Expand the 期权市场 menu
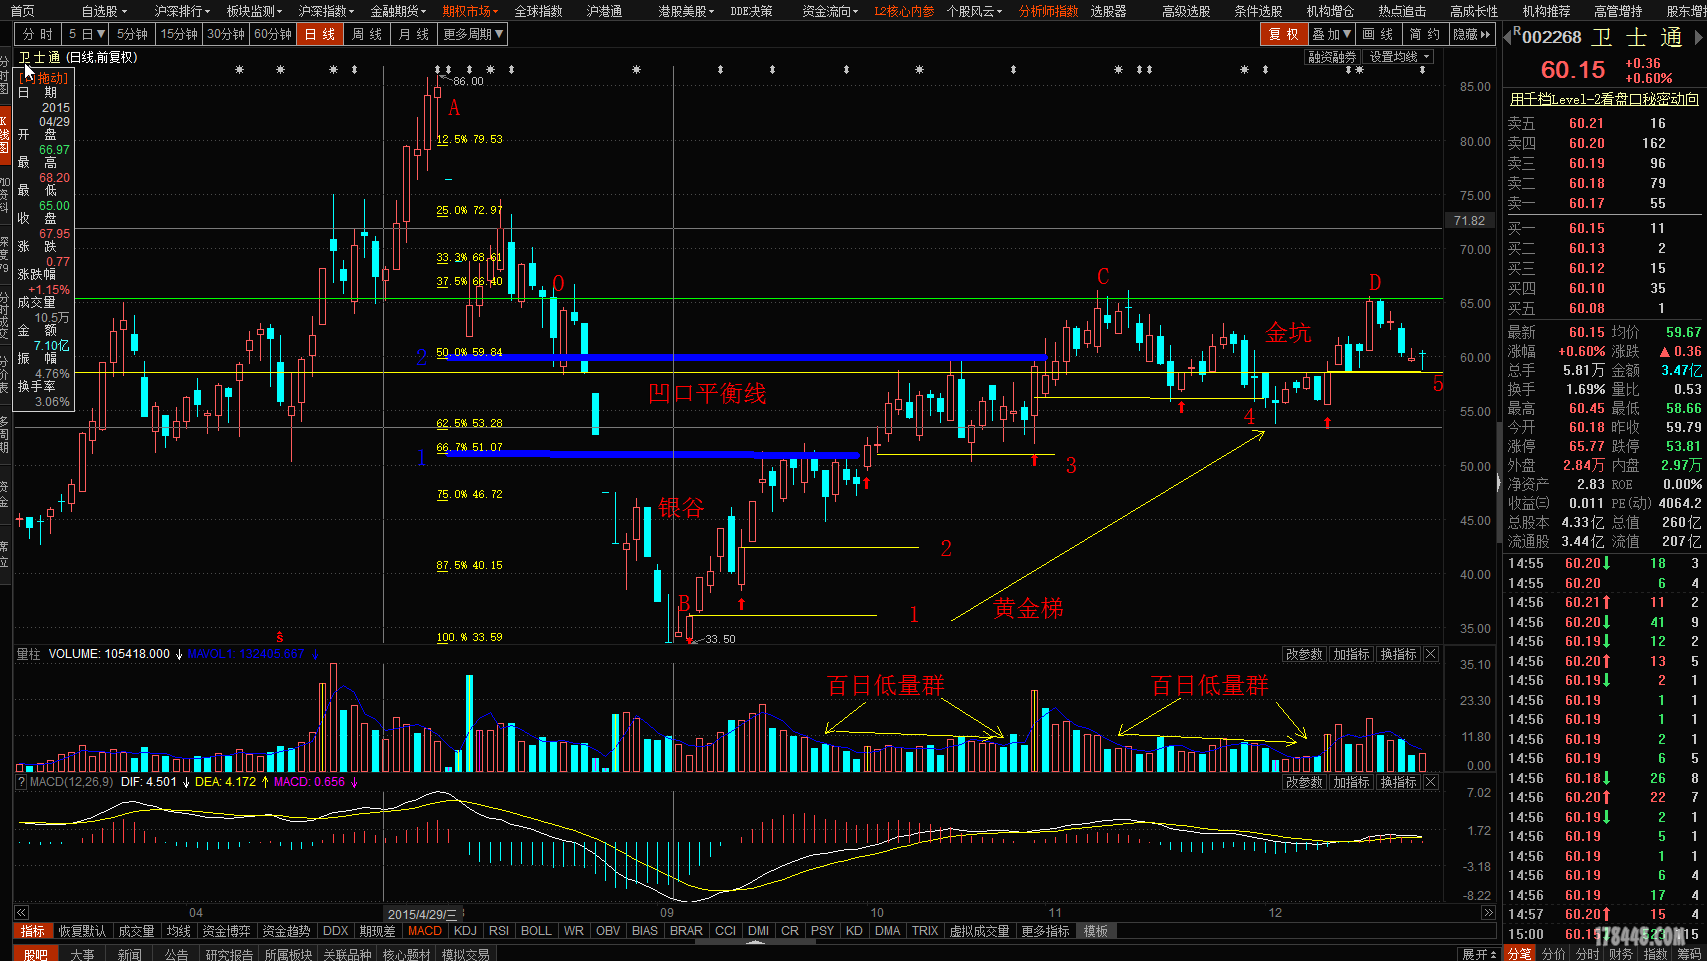The width and height of the screenshot is (1707, 961). [x=470, y=11]
